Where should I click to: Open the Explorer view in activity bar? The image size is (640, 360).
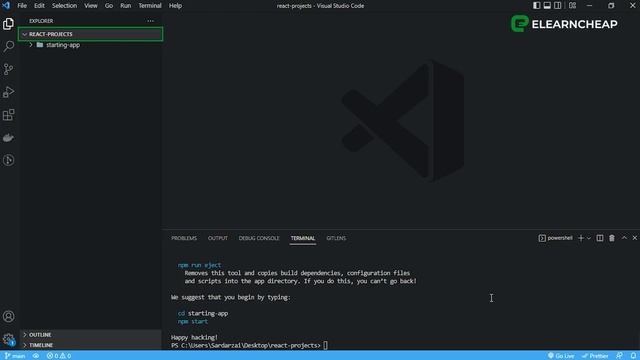pos(9,24)
